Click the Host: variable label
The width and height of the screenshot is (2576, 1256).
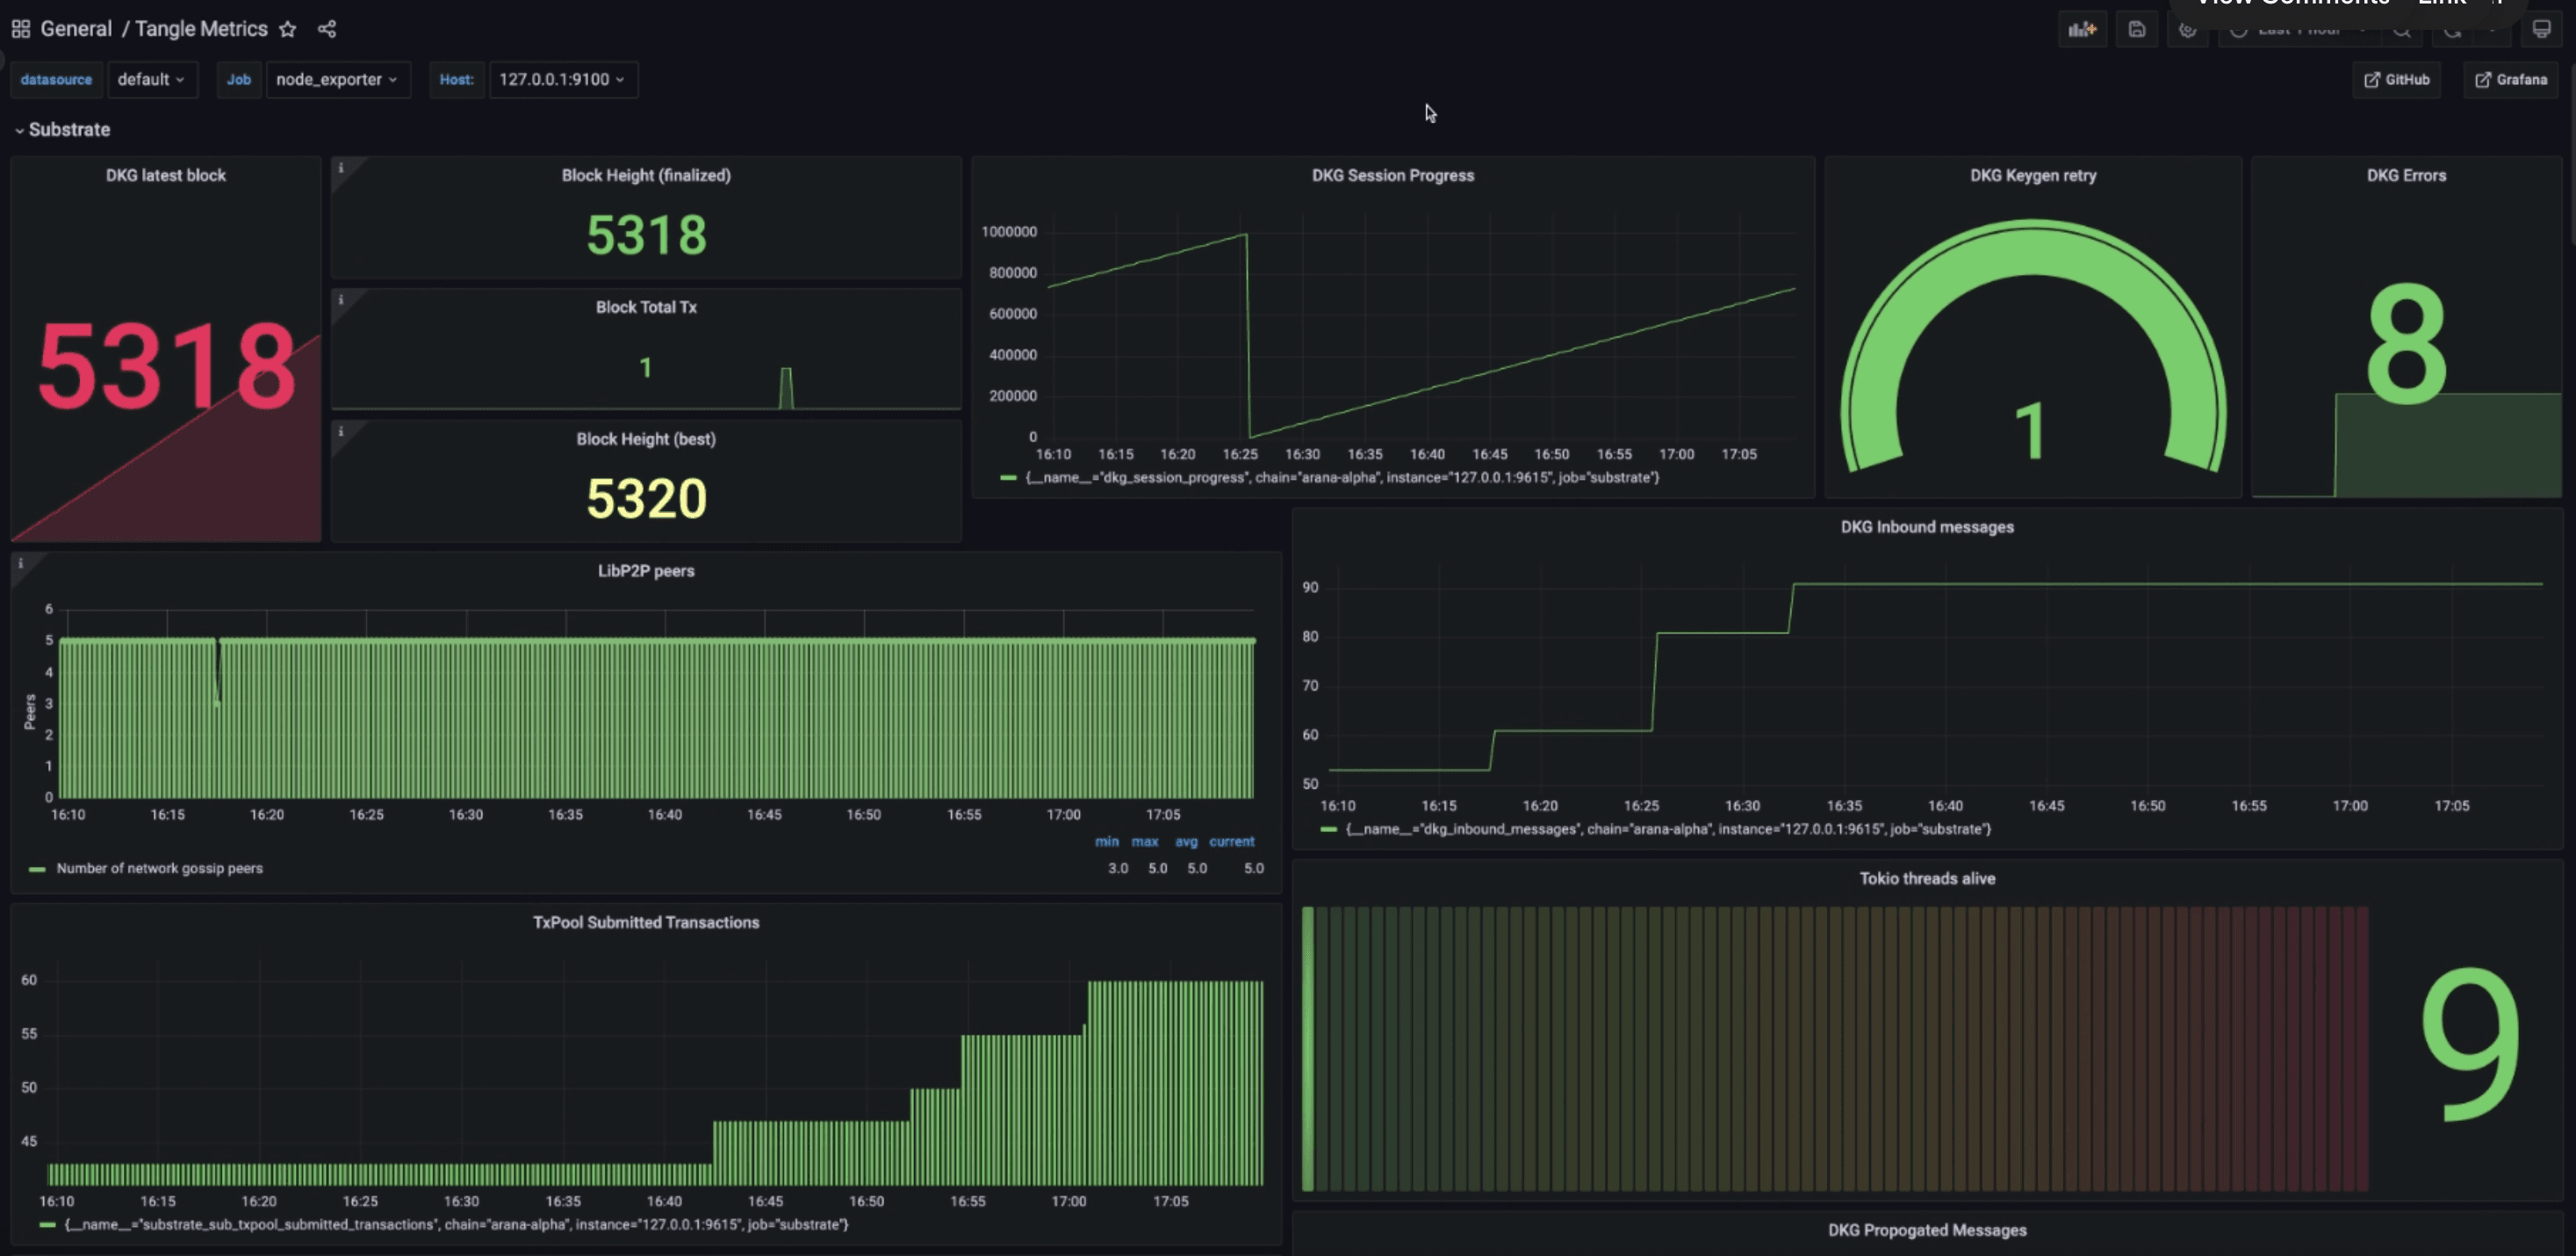pos(456,79)
